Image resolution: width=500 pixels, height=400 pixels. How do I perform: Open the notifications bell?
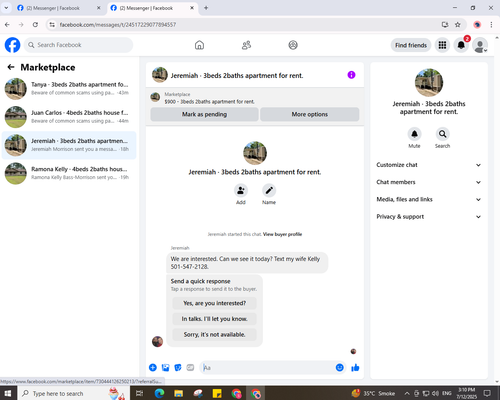461,45
